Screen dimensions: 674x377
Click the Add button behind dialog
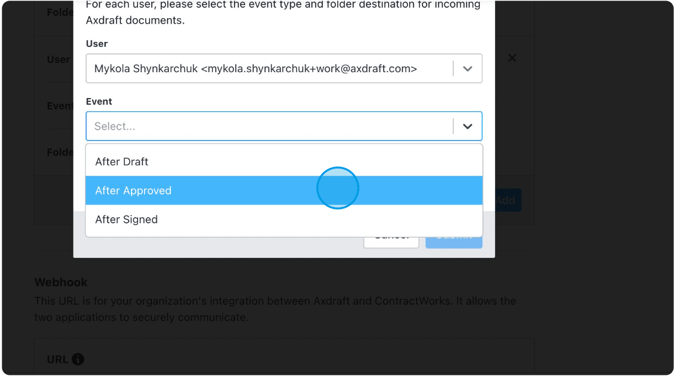[508, 200]
